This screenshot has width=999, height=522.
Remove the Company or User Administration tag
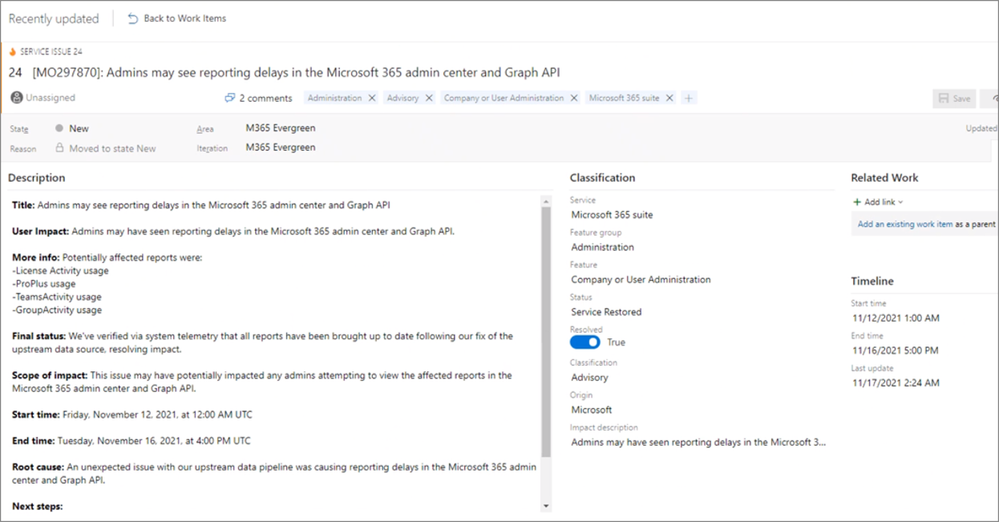coord(574,98)
